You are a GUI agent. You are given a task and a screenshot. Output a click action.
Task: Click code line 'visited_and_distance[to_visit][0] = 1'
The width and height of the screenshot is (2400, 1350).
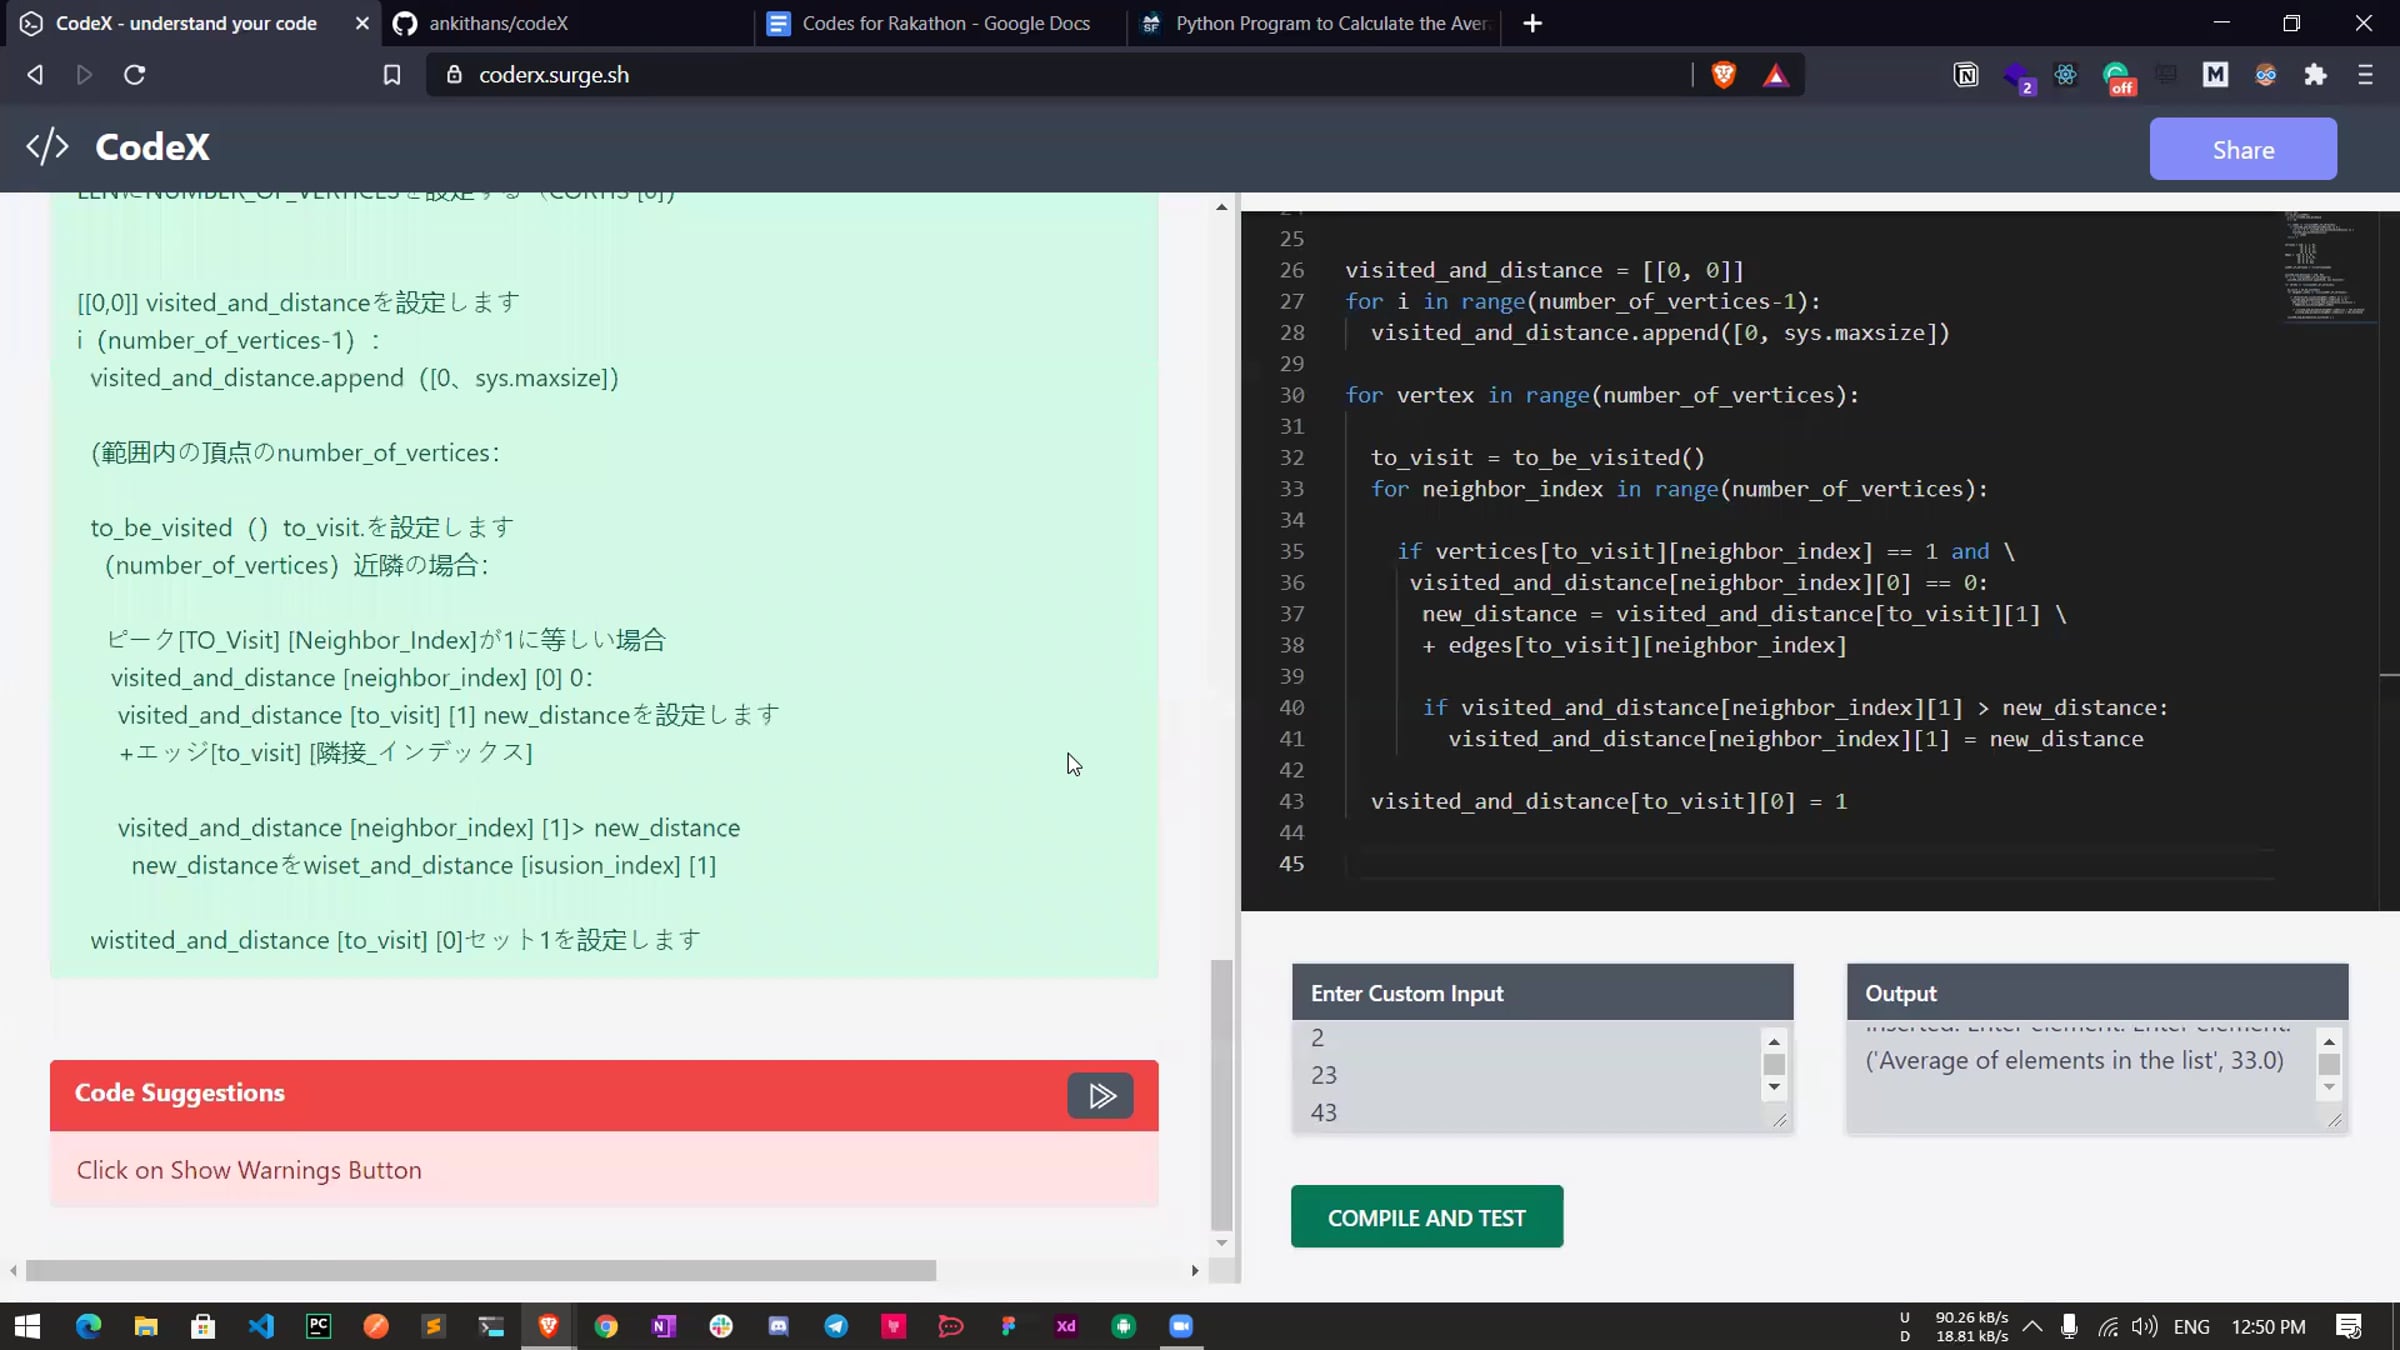1609,801
